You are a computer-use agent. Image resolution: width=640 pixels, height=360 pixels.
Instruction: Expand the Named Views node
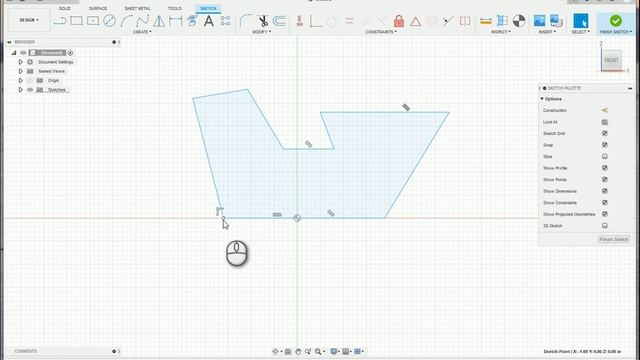coord(20,71)
